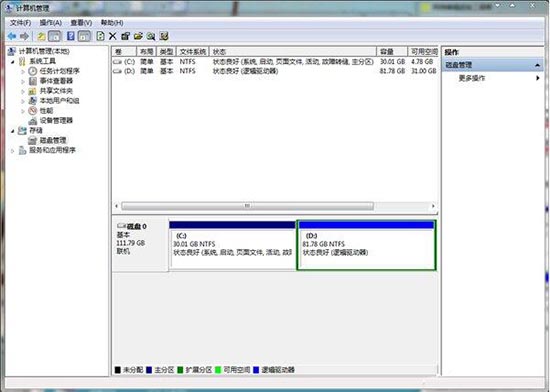Sort by the 容量 column header
The width and height of the screenshot is (550, 392).
(392, 52)
